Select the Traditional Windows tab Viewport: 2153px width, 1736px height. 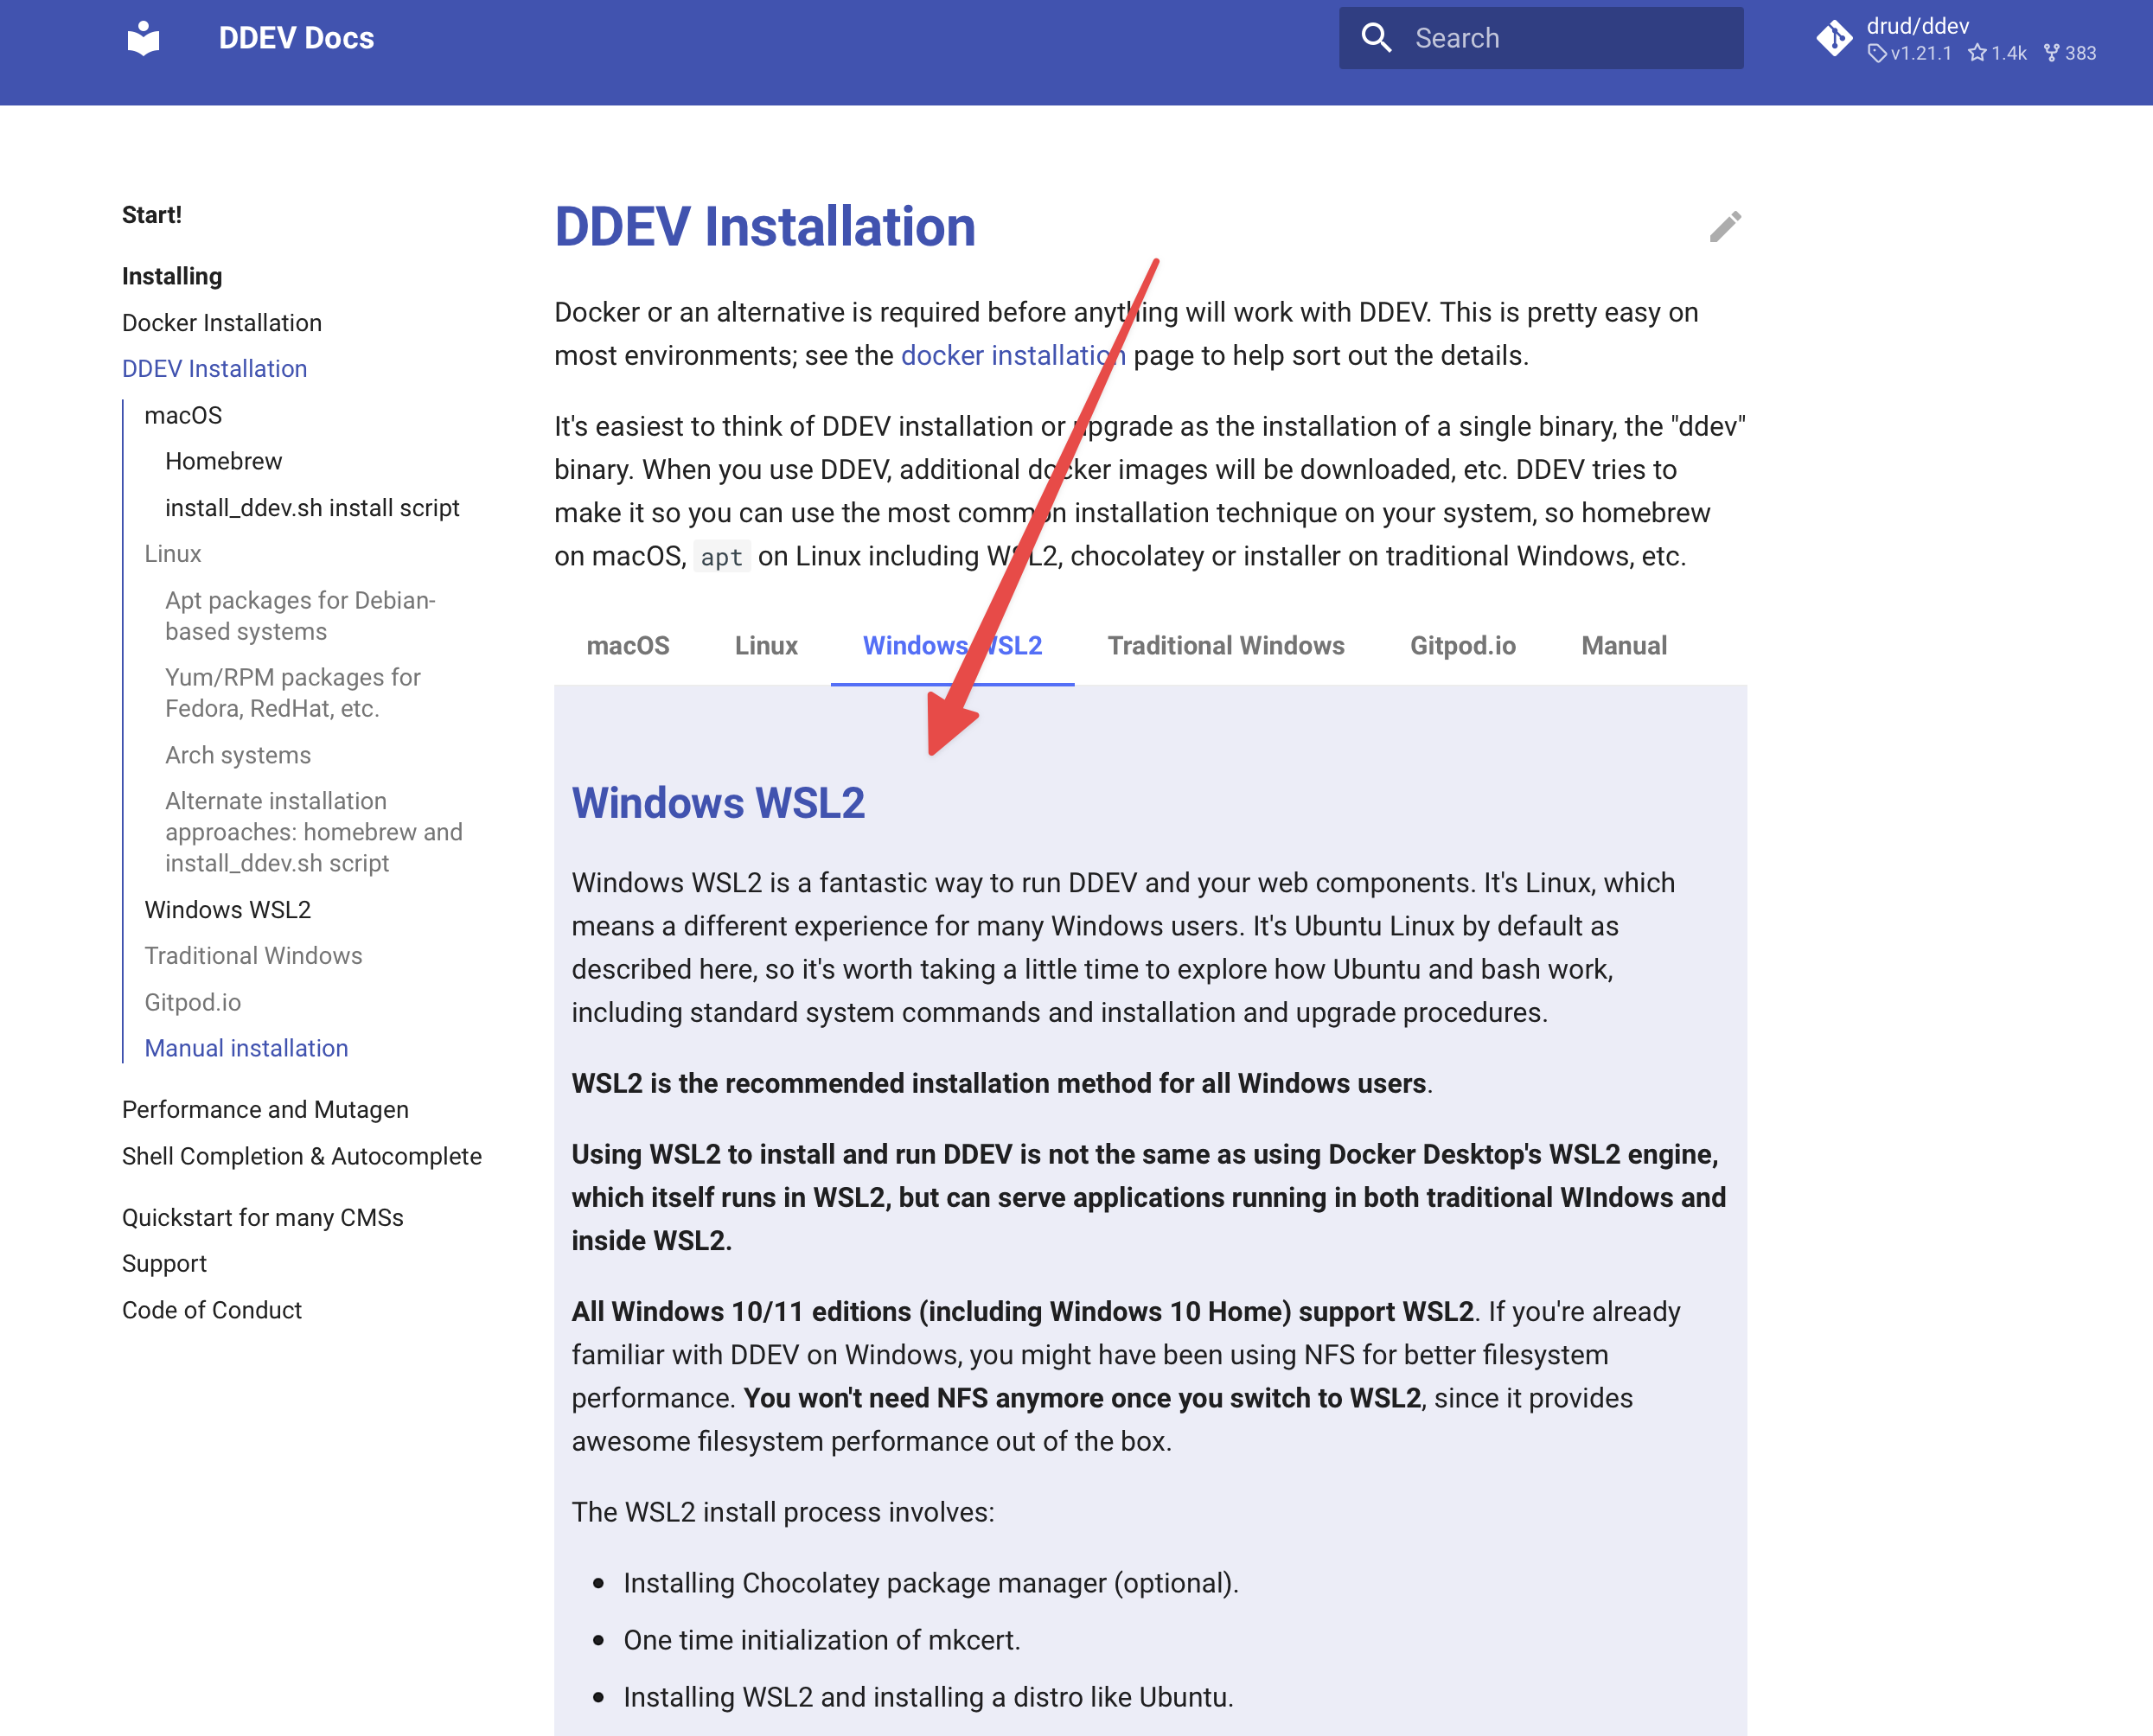click(x=1225, y=646)
